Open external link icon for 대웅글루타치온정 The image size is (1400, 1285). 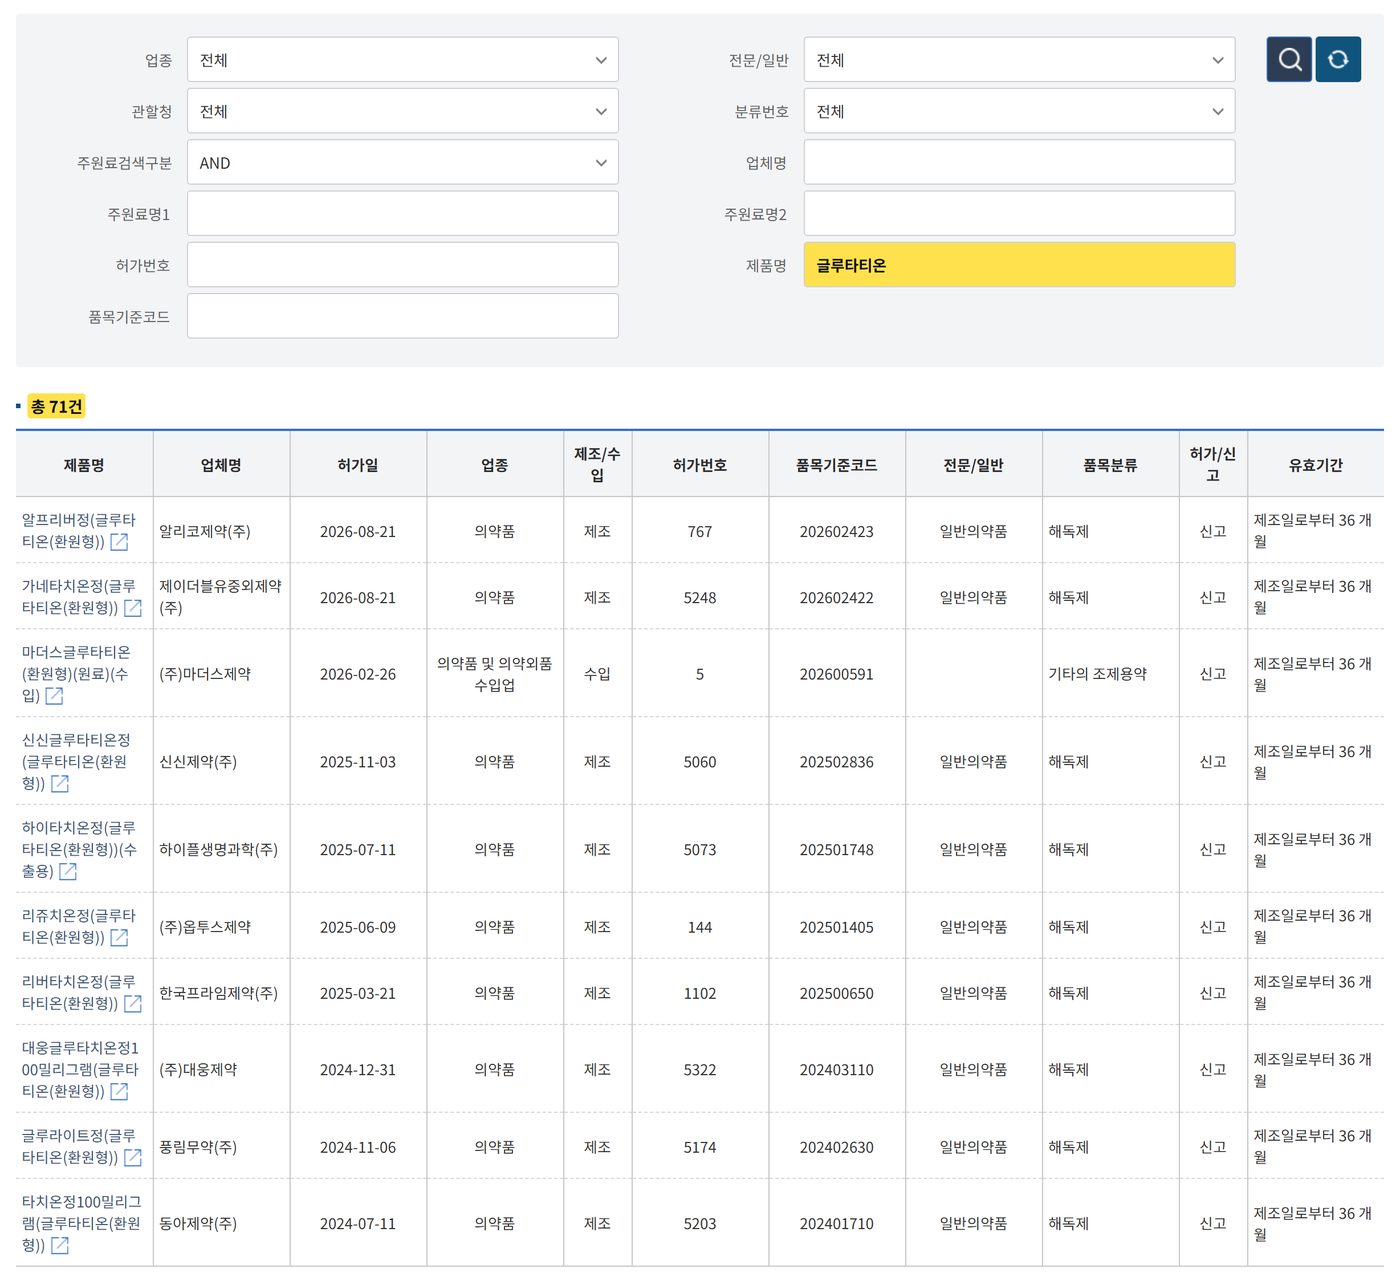pos(119,1092)
